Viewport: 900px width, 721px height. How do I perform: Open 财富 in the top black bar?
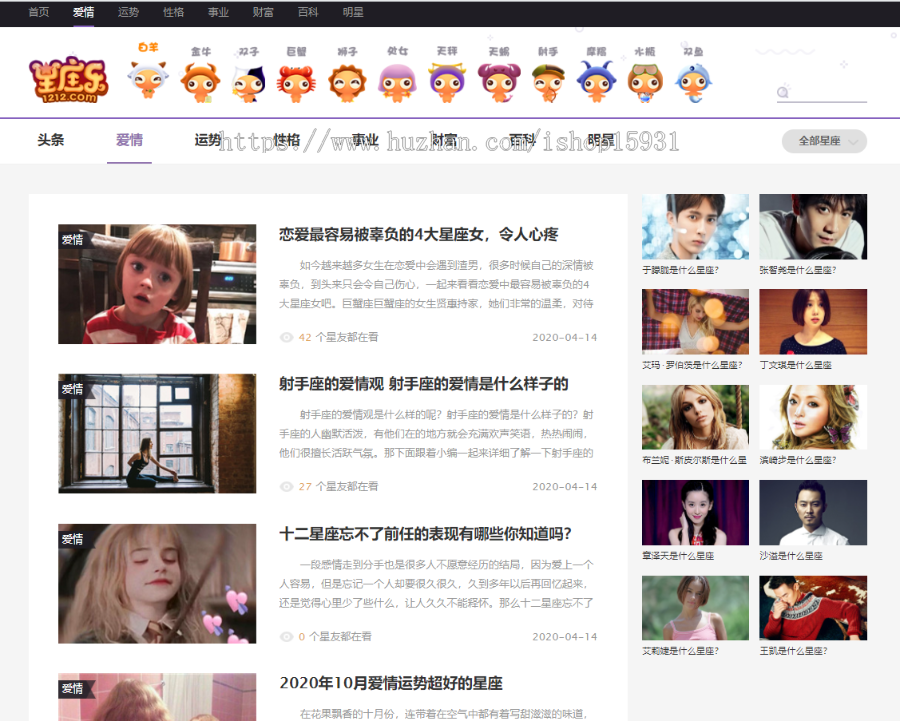pos(263,12)
